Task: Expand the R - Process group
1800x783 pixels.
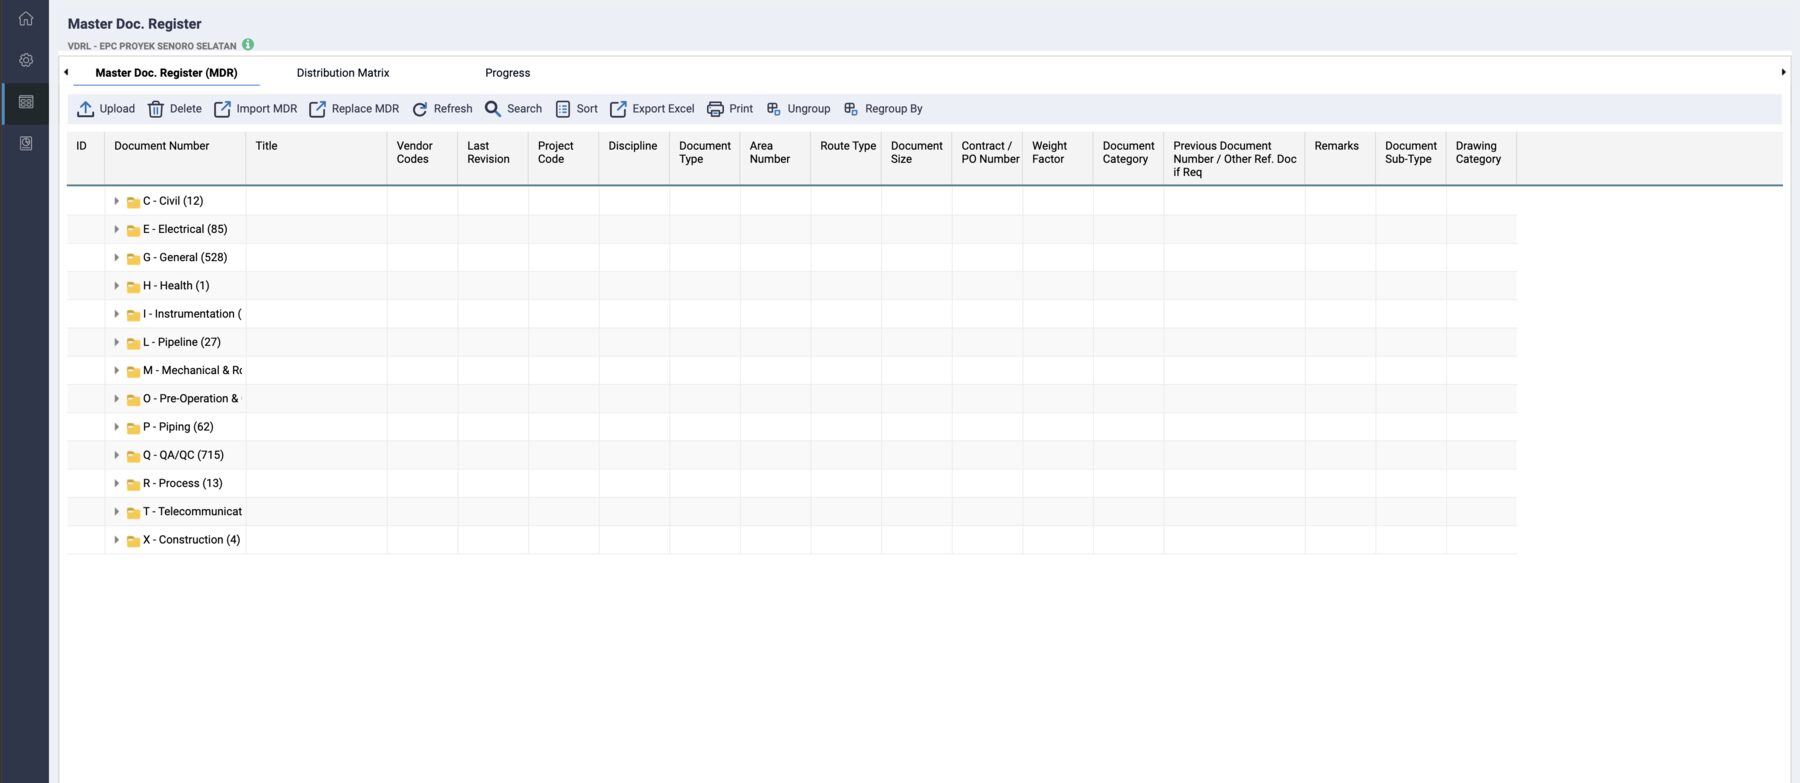Action: pos(116,483)
